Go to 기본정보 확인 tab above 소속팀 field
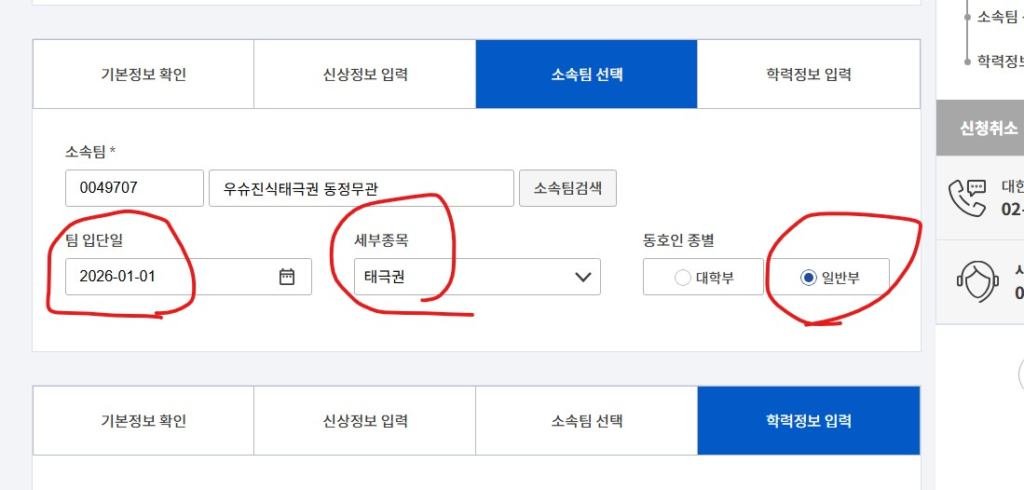This screenshot has width=1024, height=490. pyautogui.click(x=143, y=74)
